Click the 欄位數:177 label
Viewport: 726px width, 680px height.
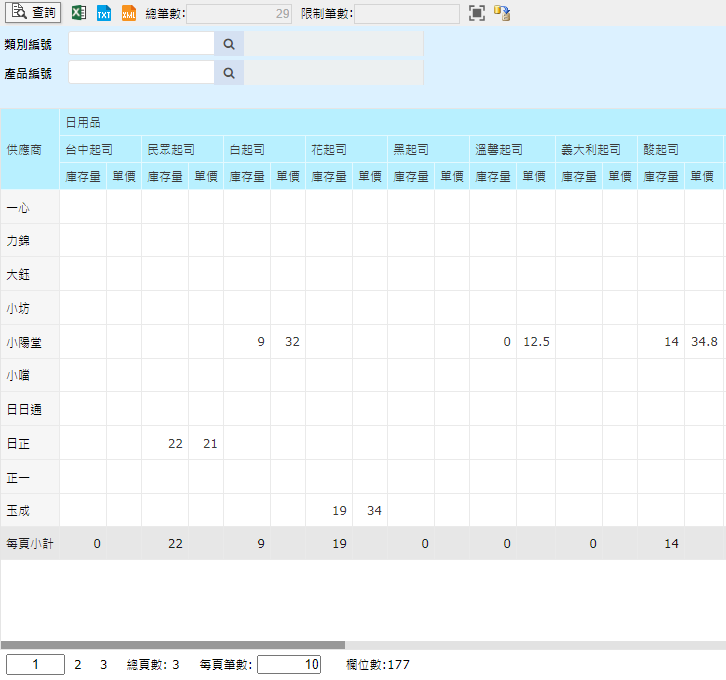point(378,665)
